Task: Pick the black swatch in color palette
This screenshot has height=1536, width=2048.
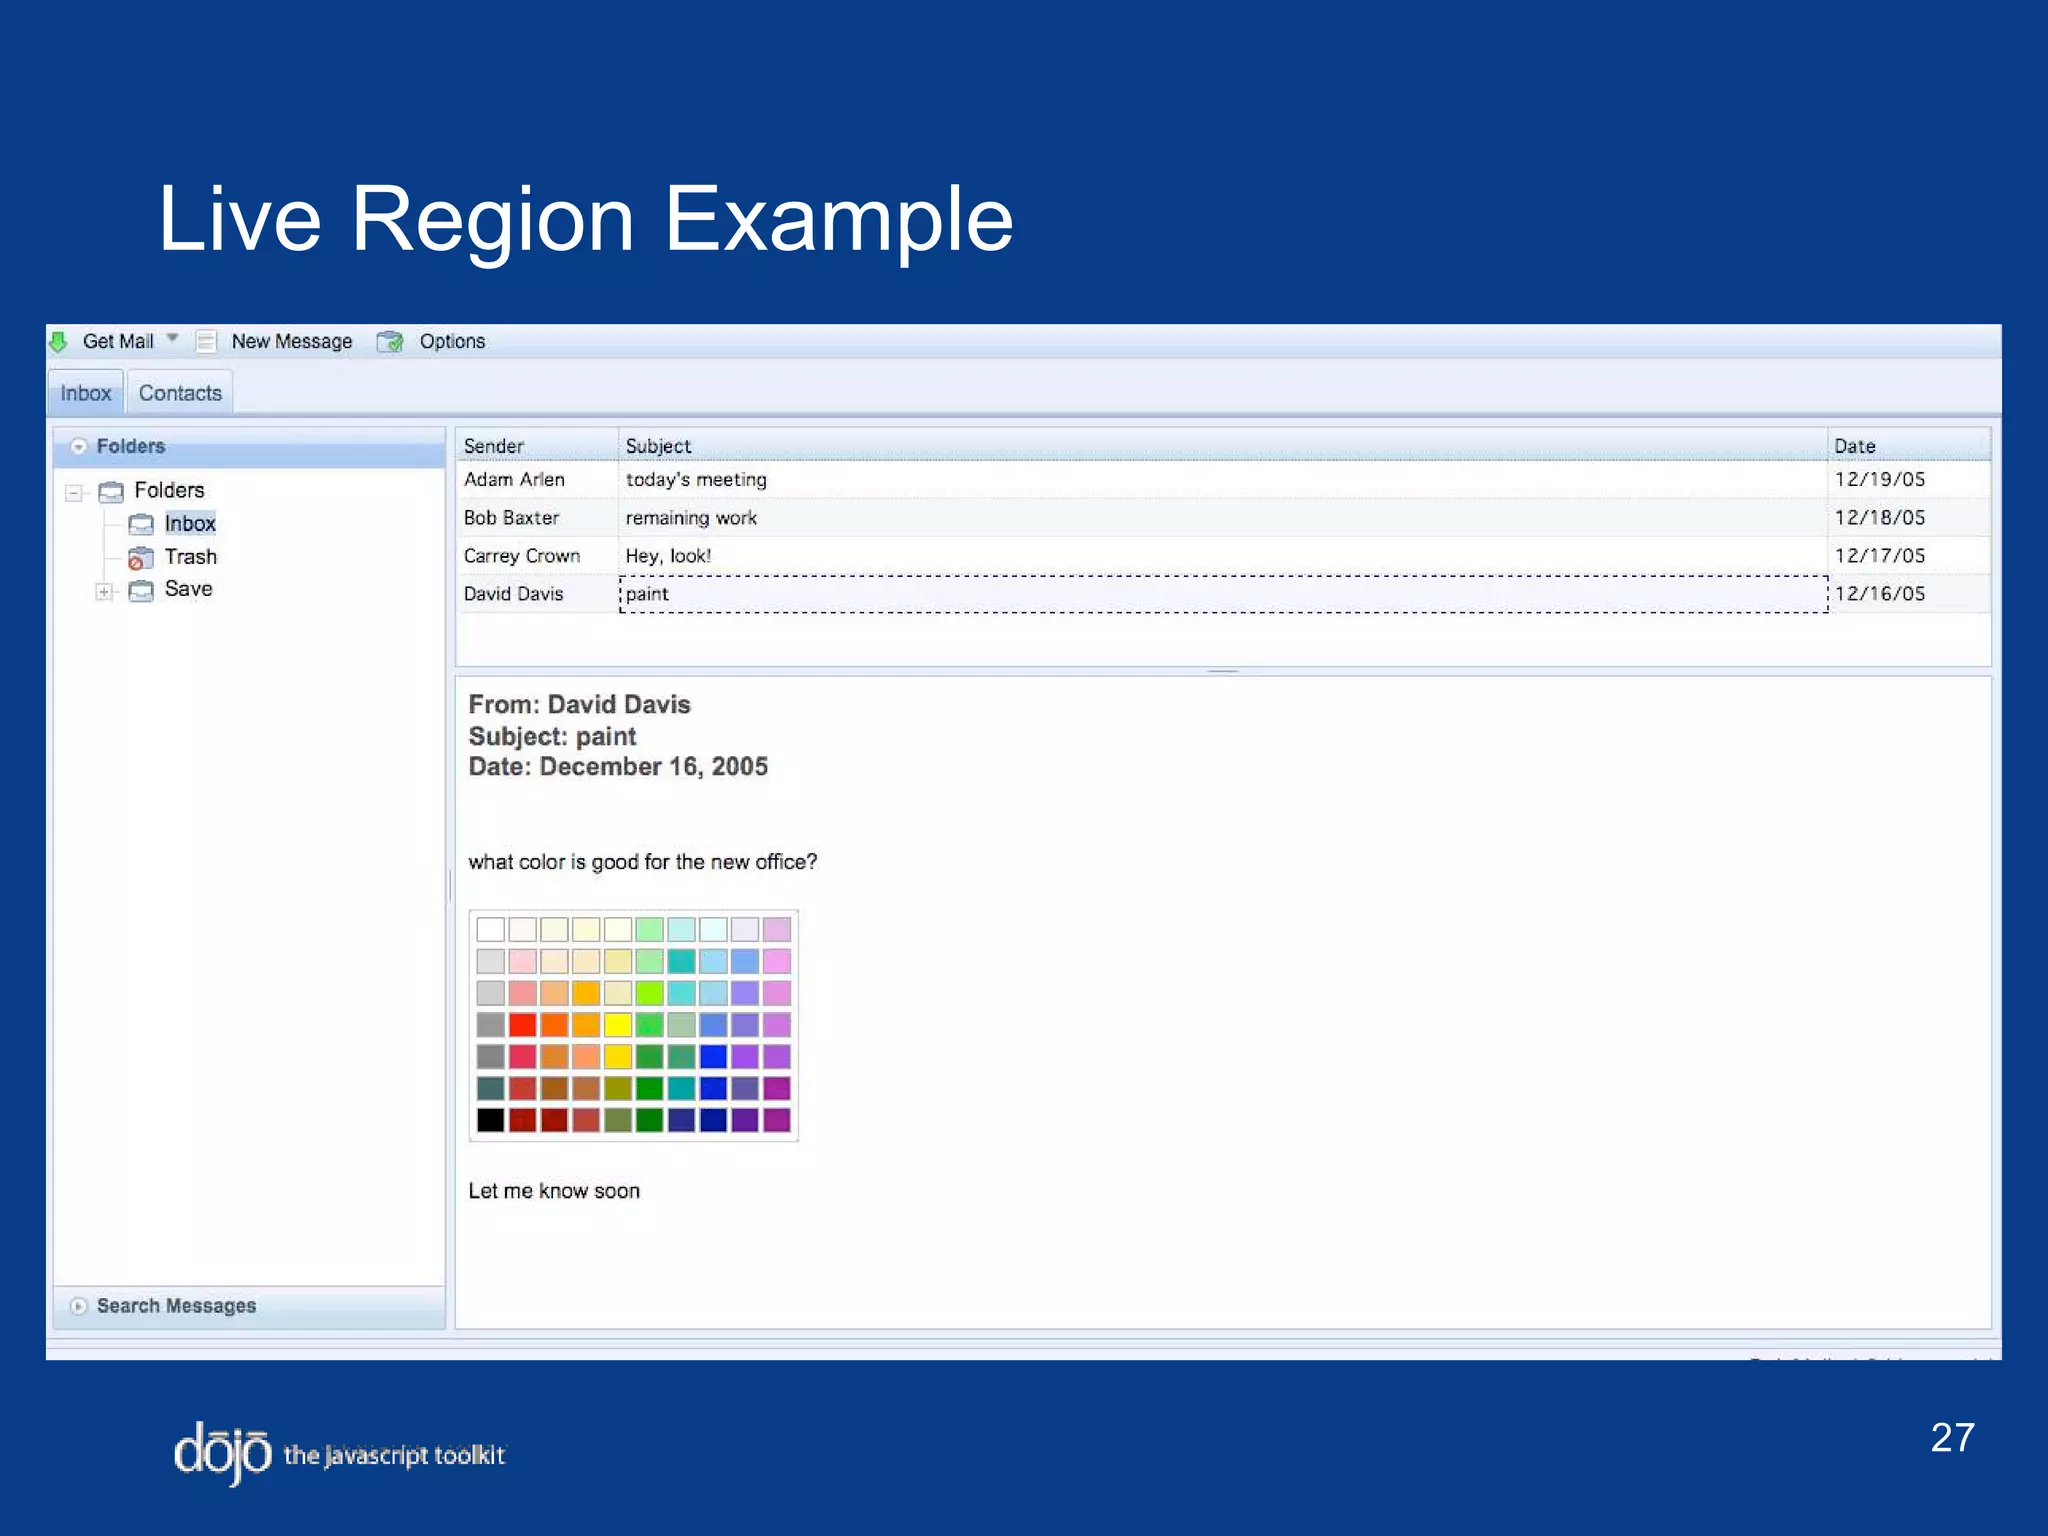Action: tap(490, 1120)
